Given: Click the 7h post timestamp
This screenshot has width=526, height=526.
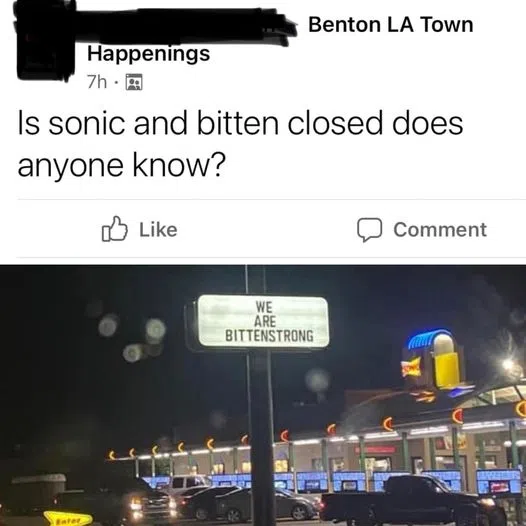Looking at the screenshot, I should tap(97, 82).
